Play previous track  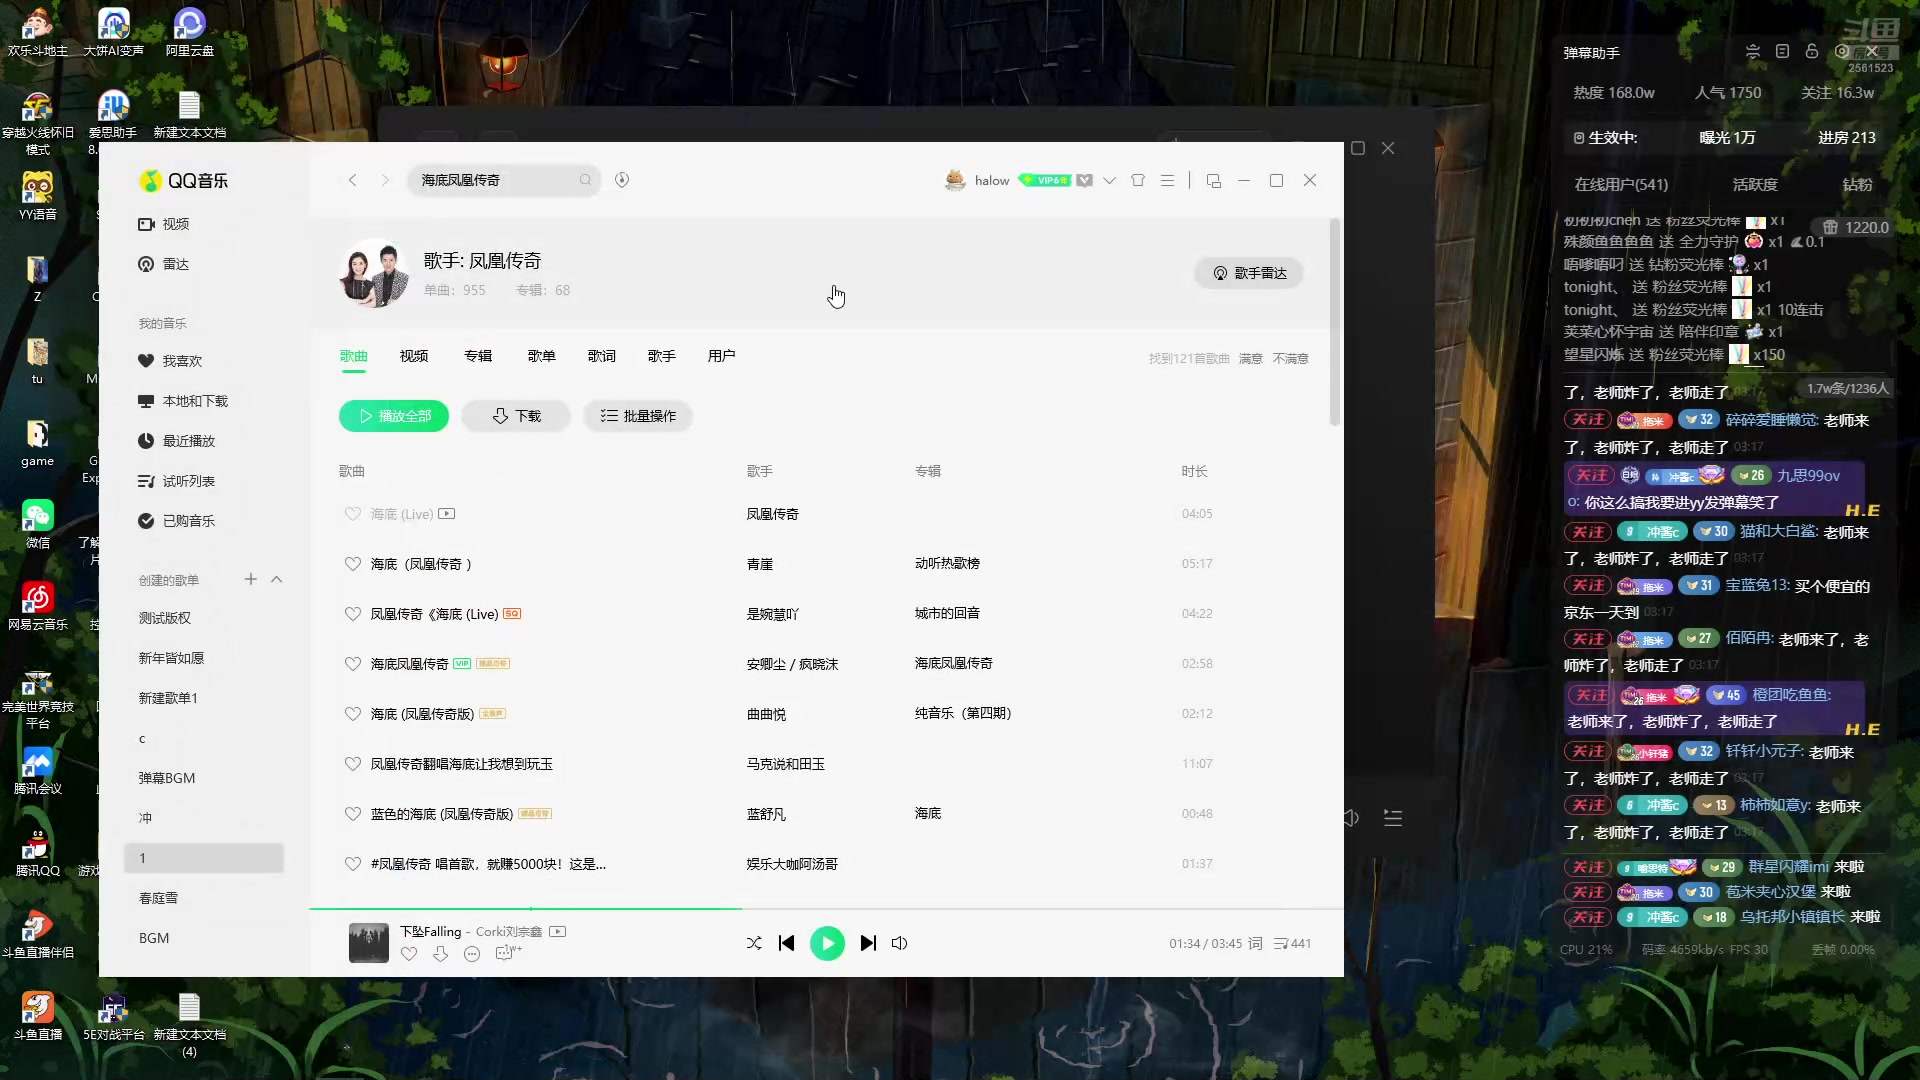coord(787,943)
